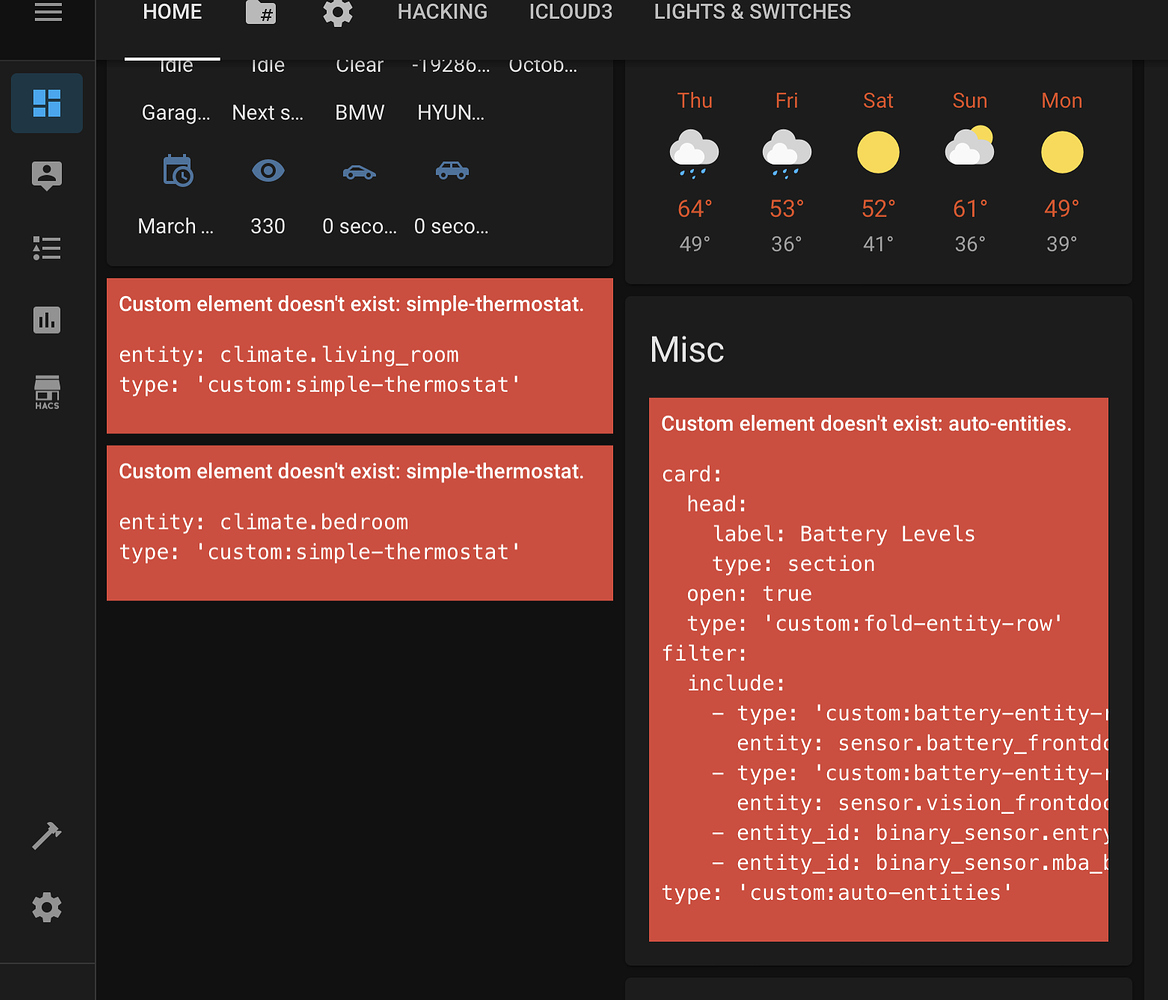Open the Logbook sidebar icon

[x=46, y=248]
